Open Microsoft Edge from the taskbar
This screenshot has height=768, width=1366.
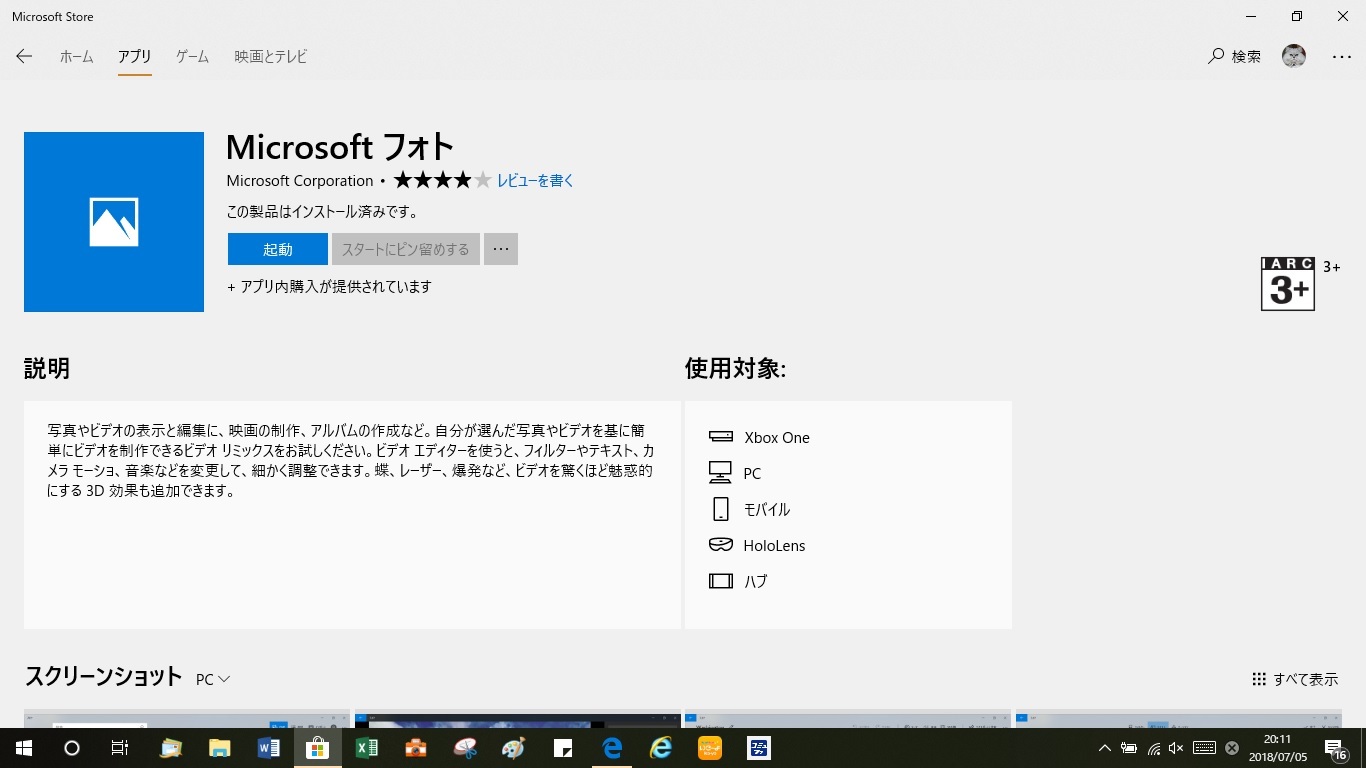612,748
